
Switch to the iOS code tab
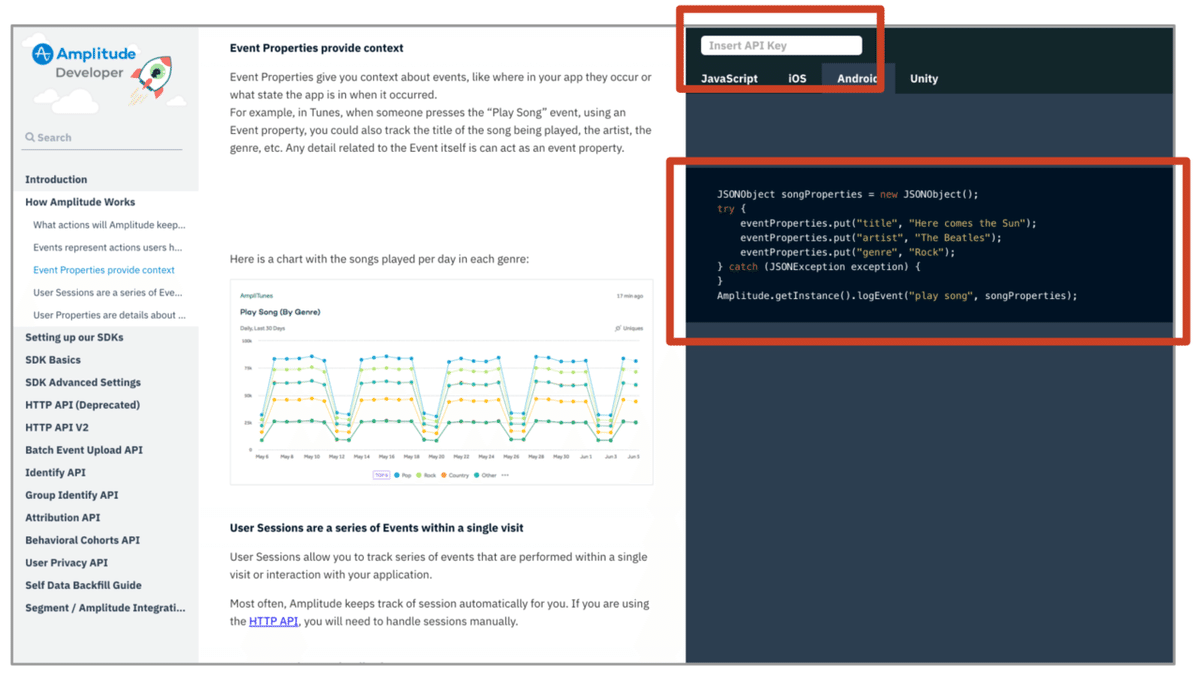tap(797, 78)
